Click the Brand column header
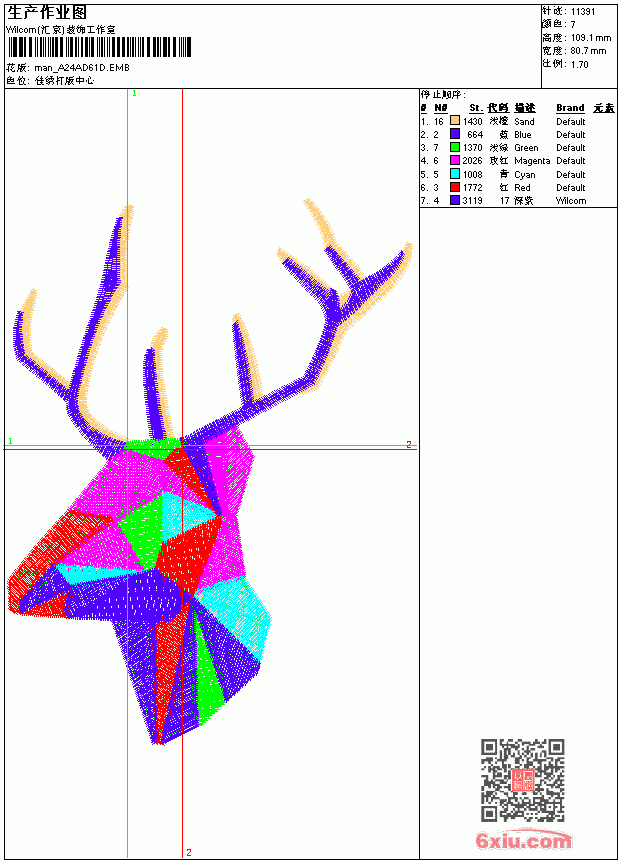 tap(570, 108)
